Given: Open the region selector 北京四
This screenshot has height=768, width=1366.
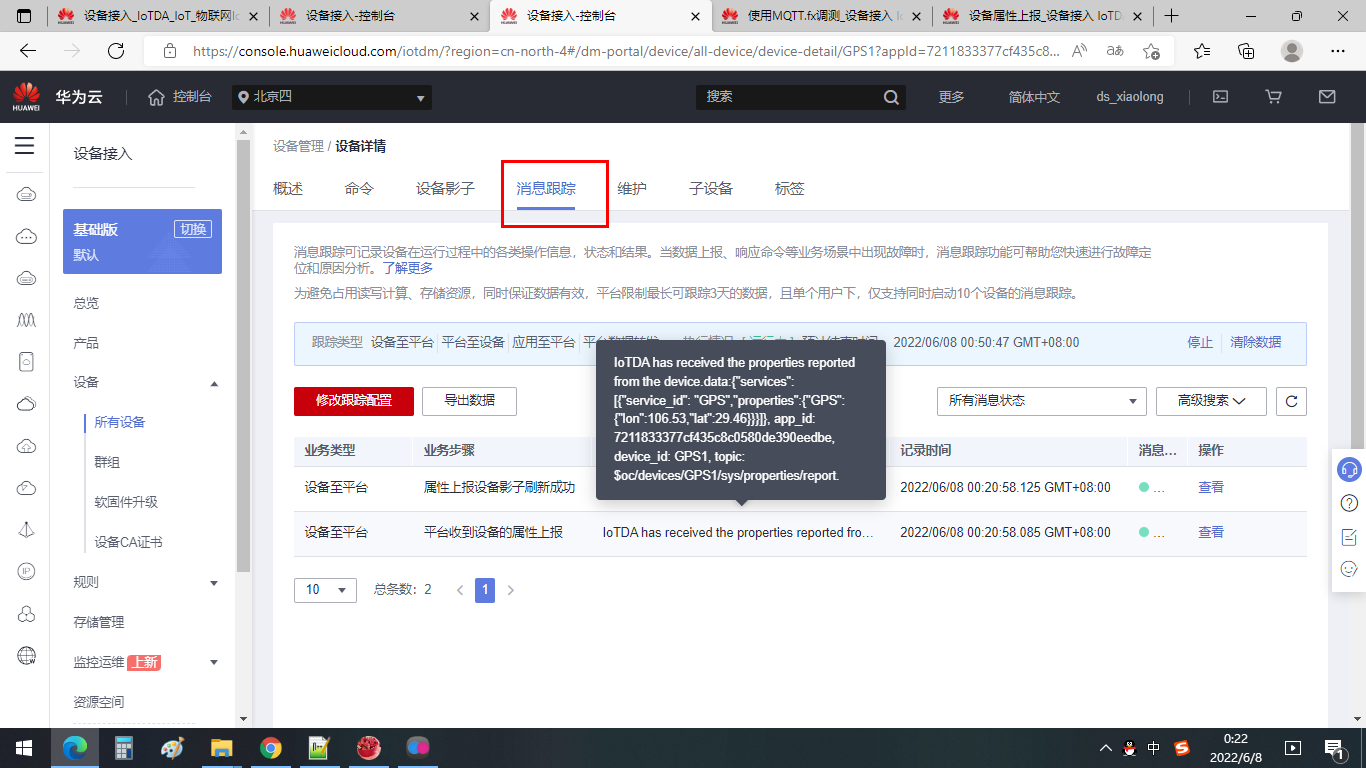Looking at the screenshot, I should coord(332,97).
